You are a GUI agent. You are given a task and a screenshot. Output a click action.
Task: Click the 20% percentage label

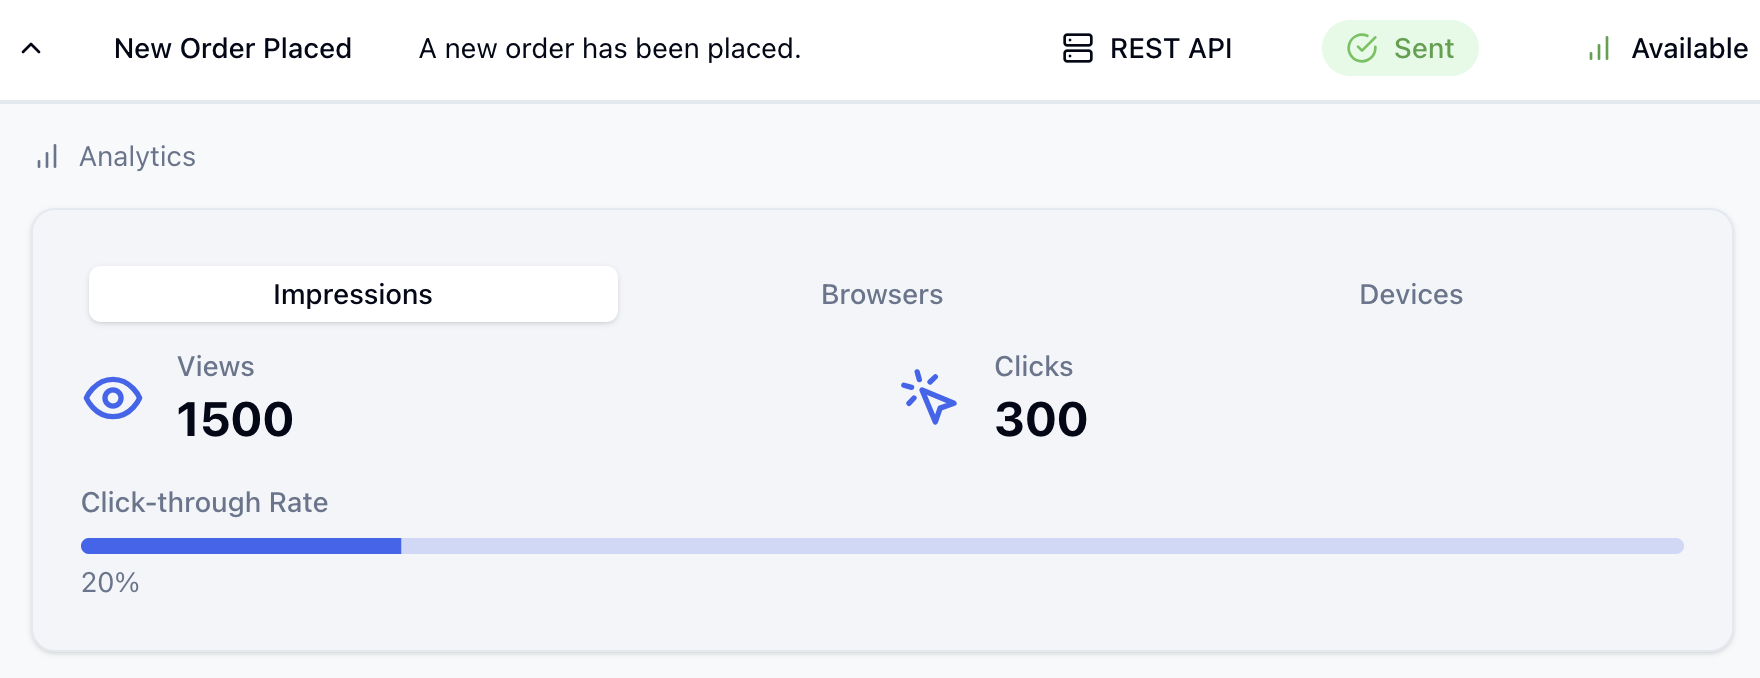(108, 582)
